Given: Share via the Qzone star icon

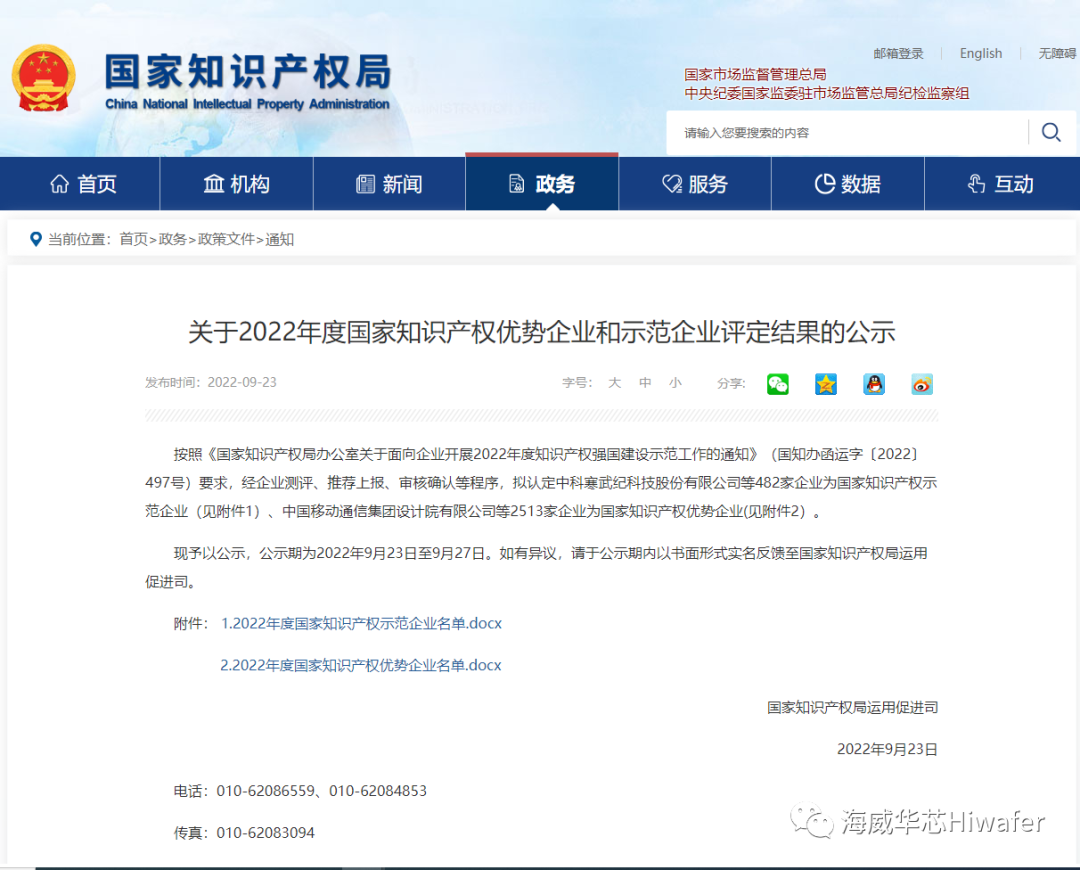Looking at the screenshot, I should [825, 384].
